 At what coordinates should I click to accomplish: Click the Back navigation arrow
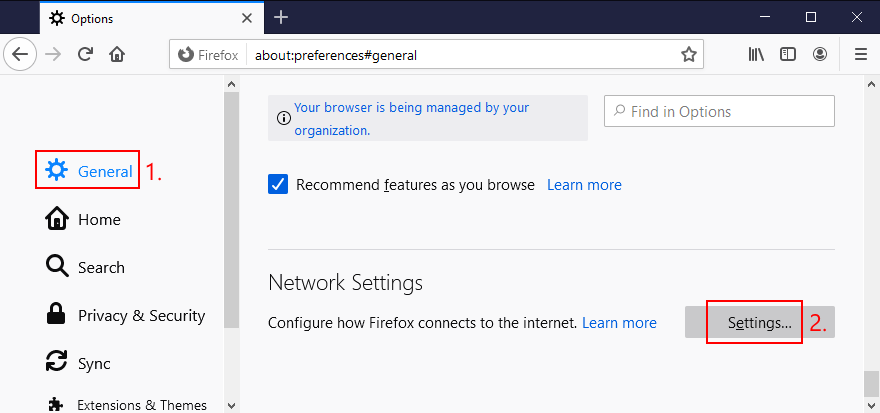[22, 55]
